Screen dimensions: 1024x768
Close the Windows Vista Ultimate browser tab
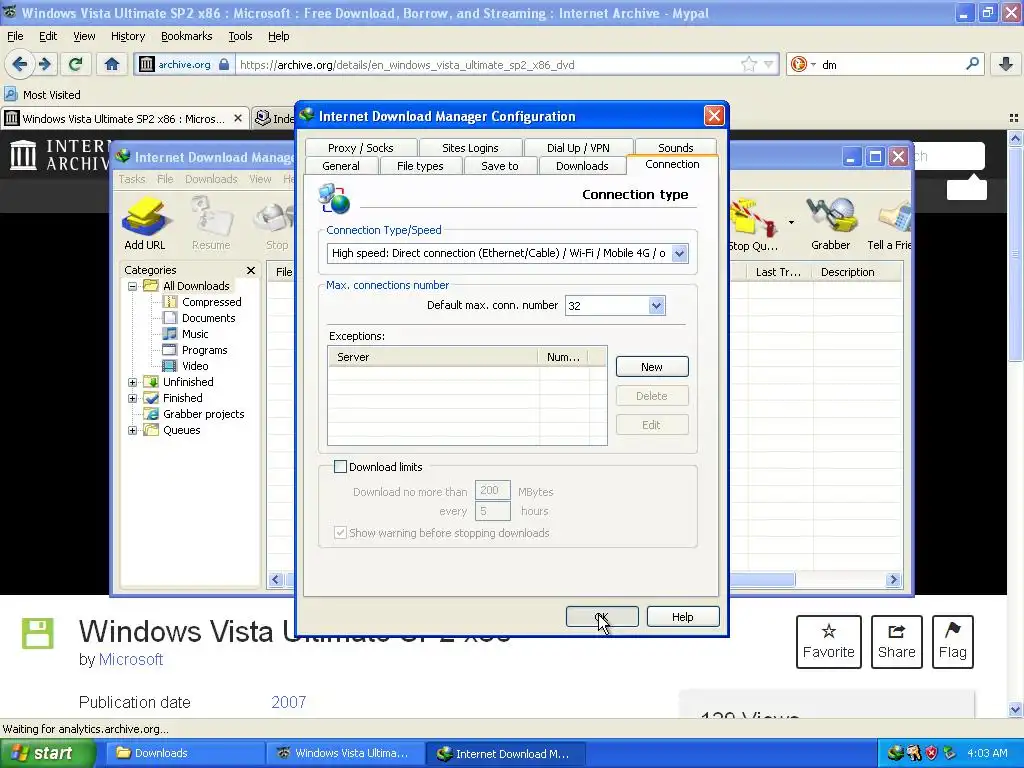pyautogui.click(x=238, y=118)
